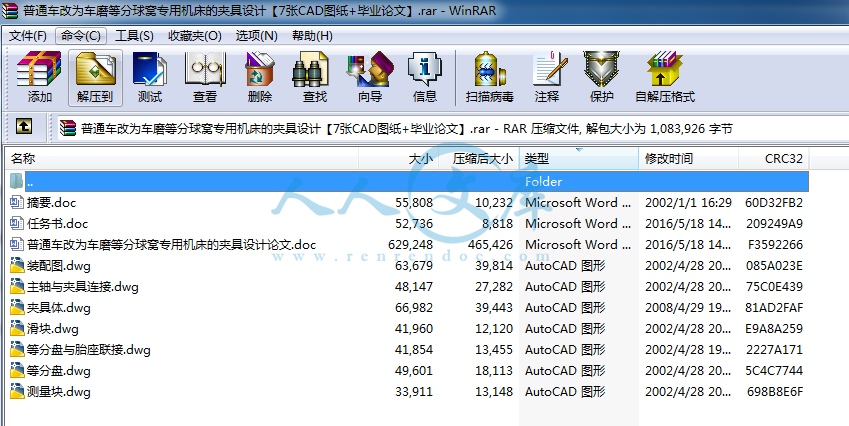
Task: Open the 工具(S) menu
Action: [134, 36]
